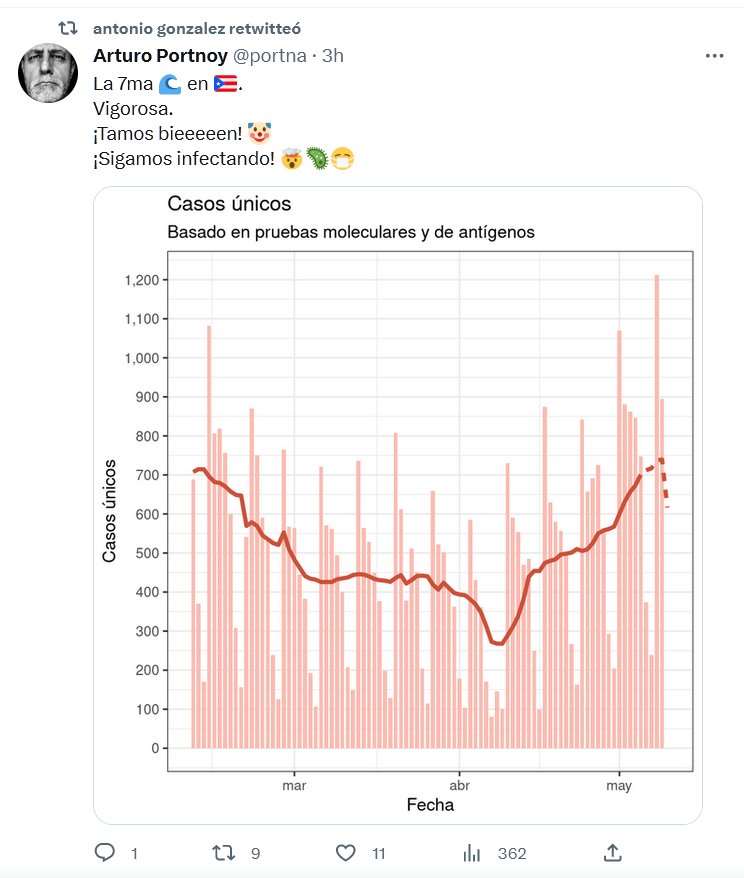
Task: Open the Casos únicos chart image
Action: click(398, 505)
